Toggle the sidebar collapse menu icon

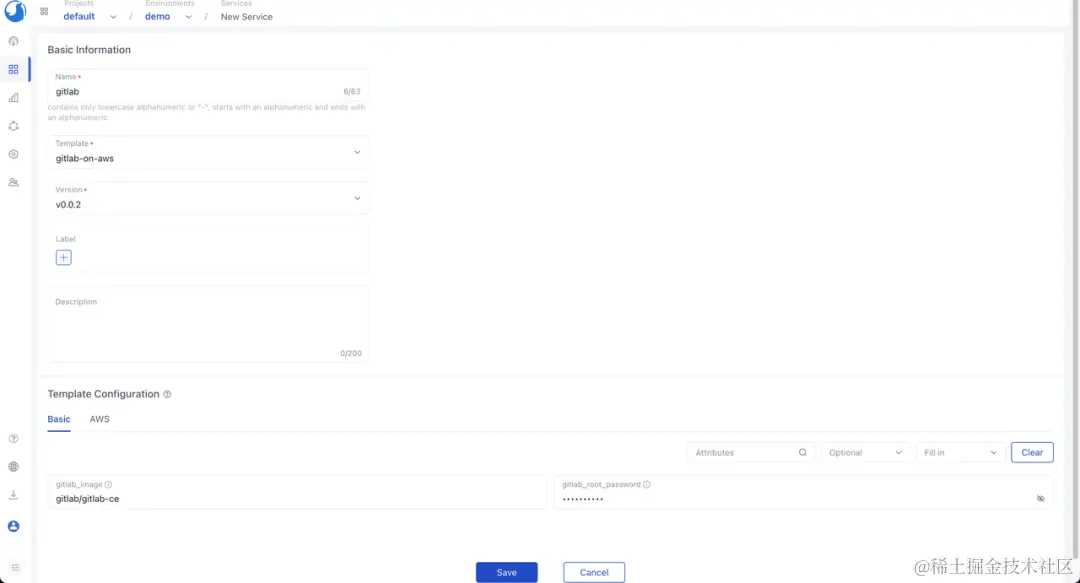click(15, 568)
